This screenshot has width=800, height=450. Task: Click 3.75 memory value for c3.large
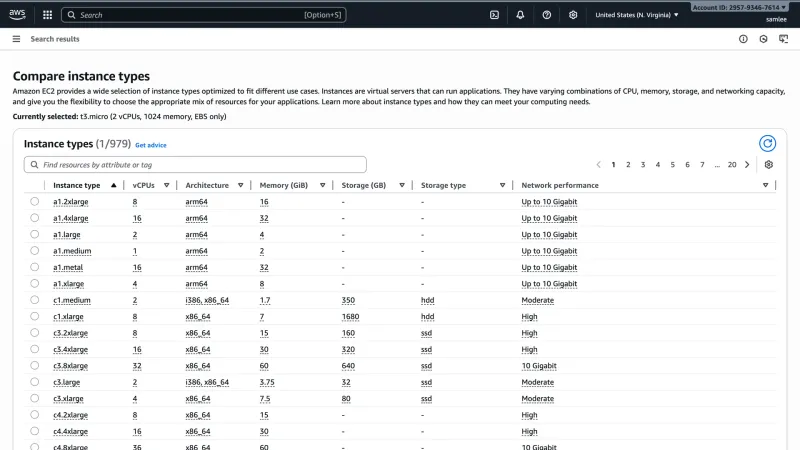[x=267, y=382]
